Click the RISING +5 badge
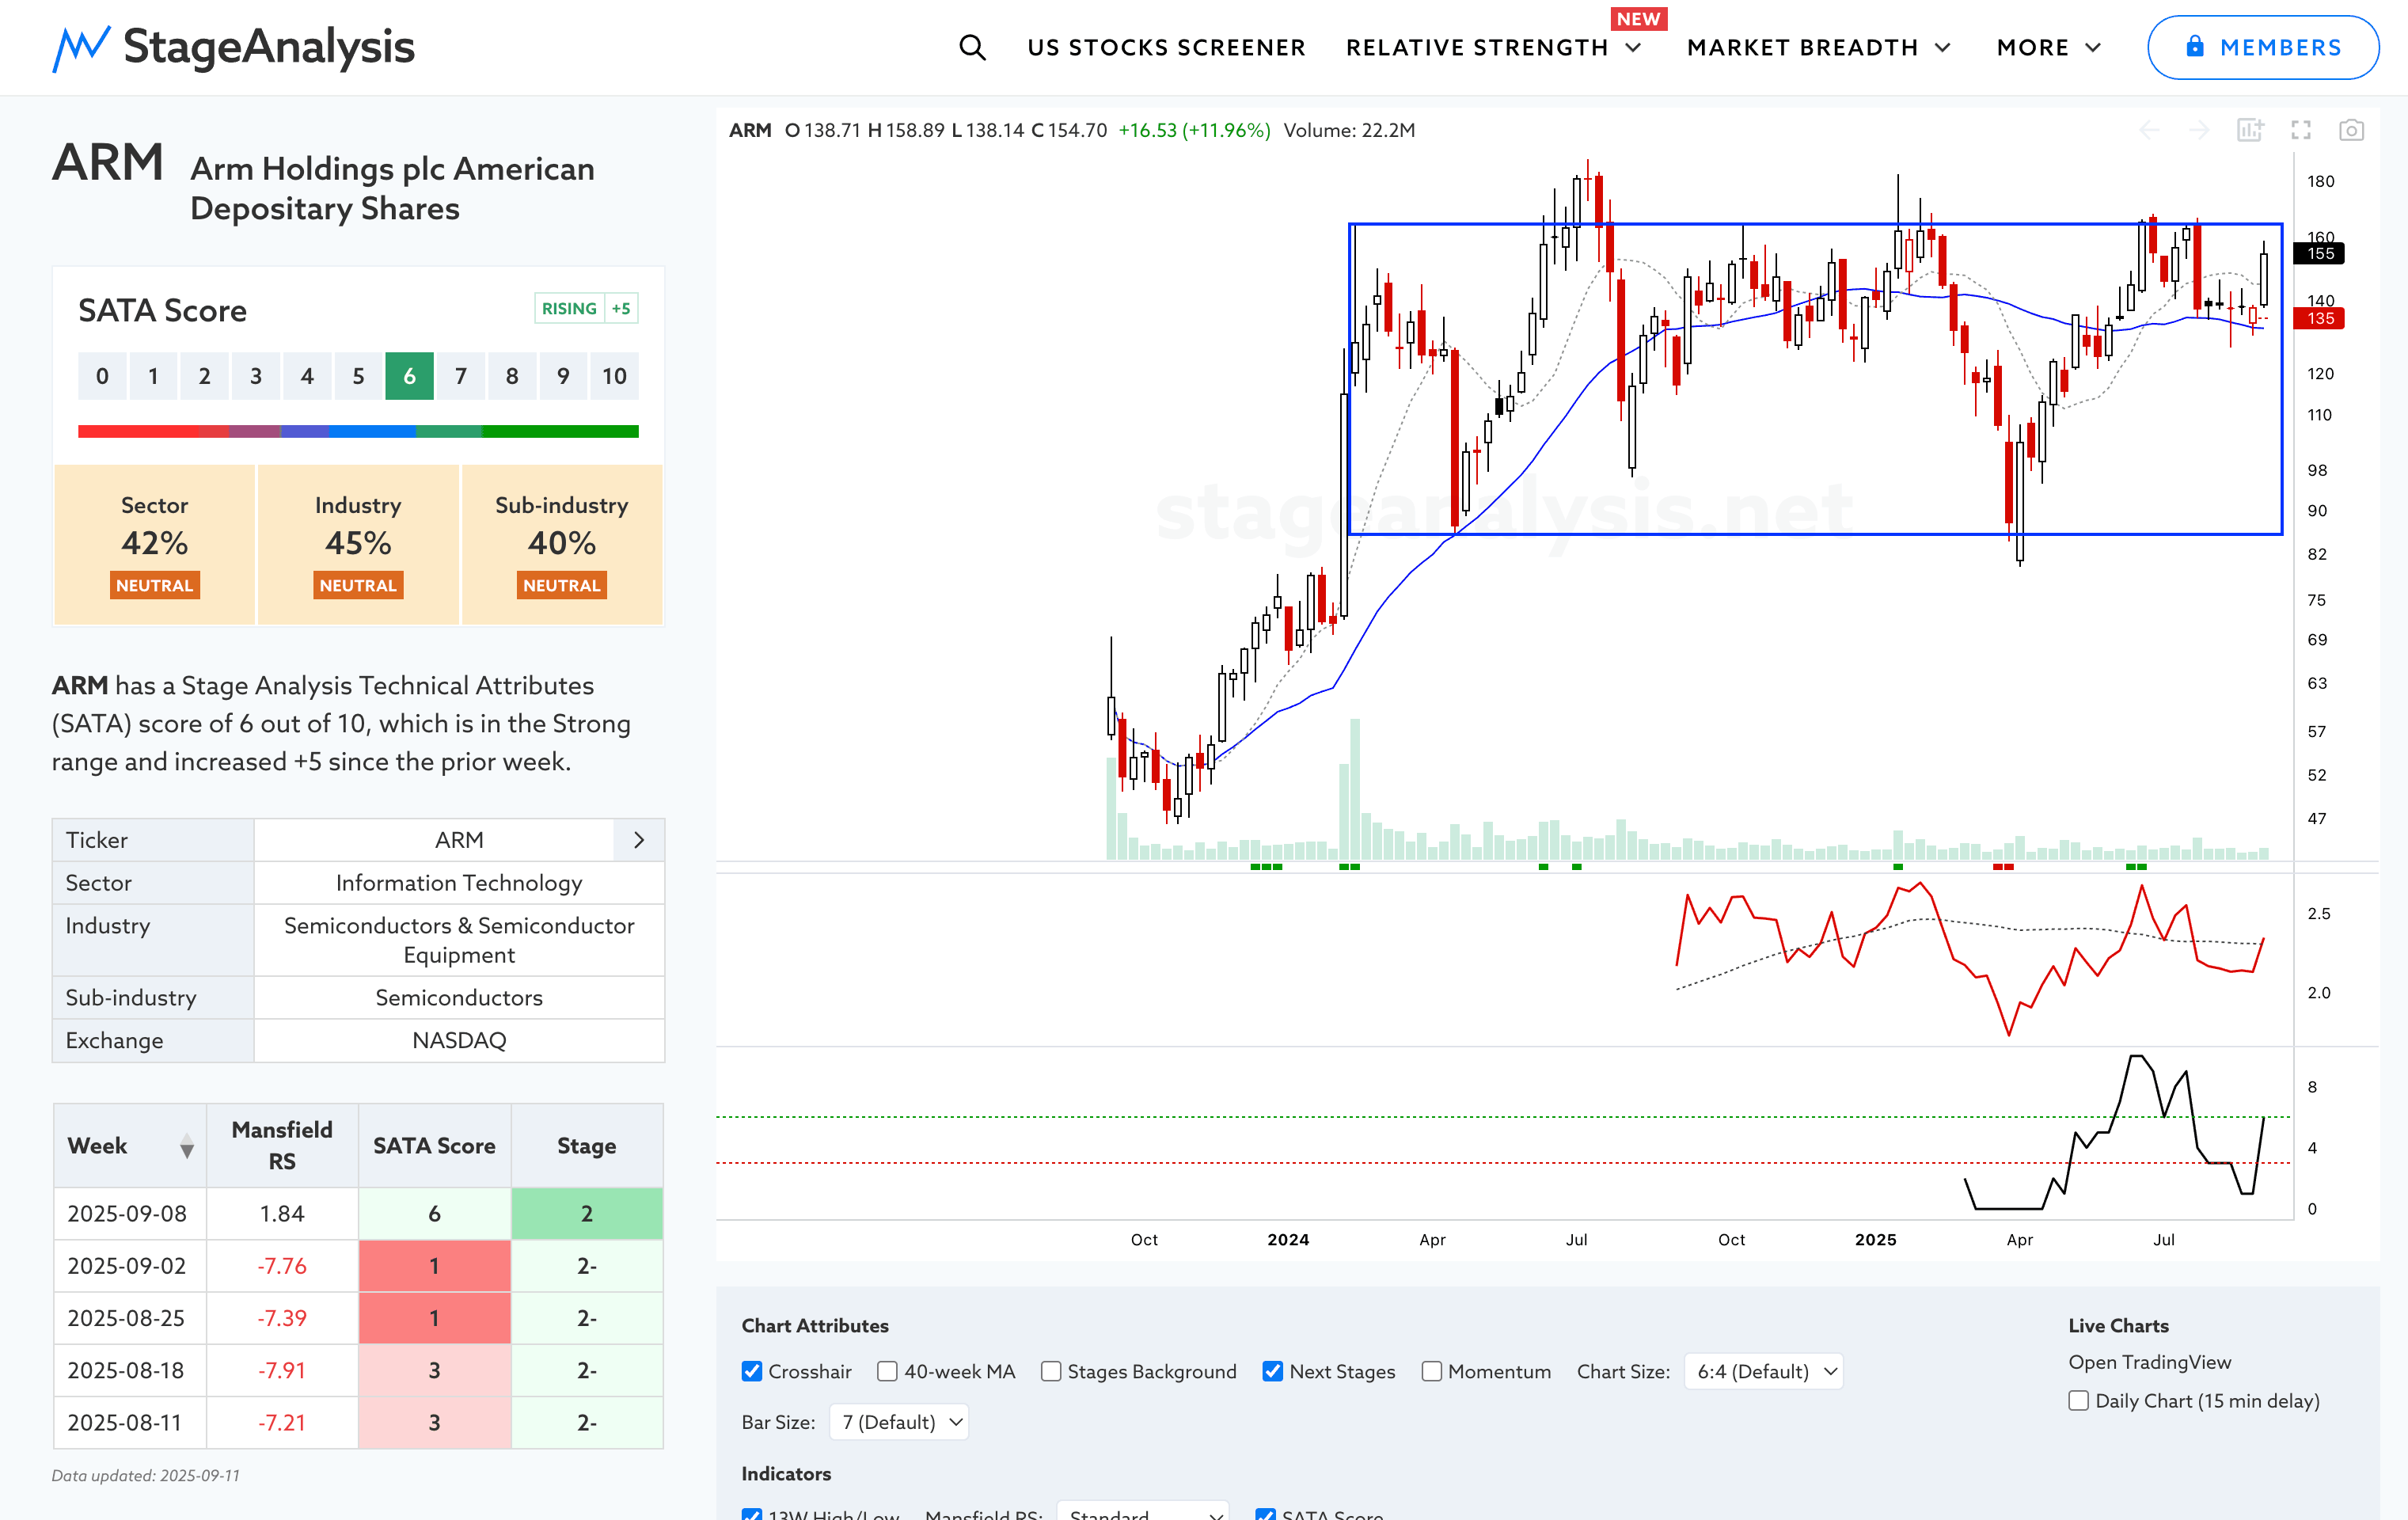Screen dimensions: 2408x1520 pos(586,308)
